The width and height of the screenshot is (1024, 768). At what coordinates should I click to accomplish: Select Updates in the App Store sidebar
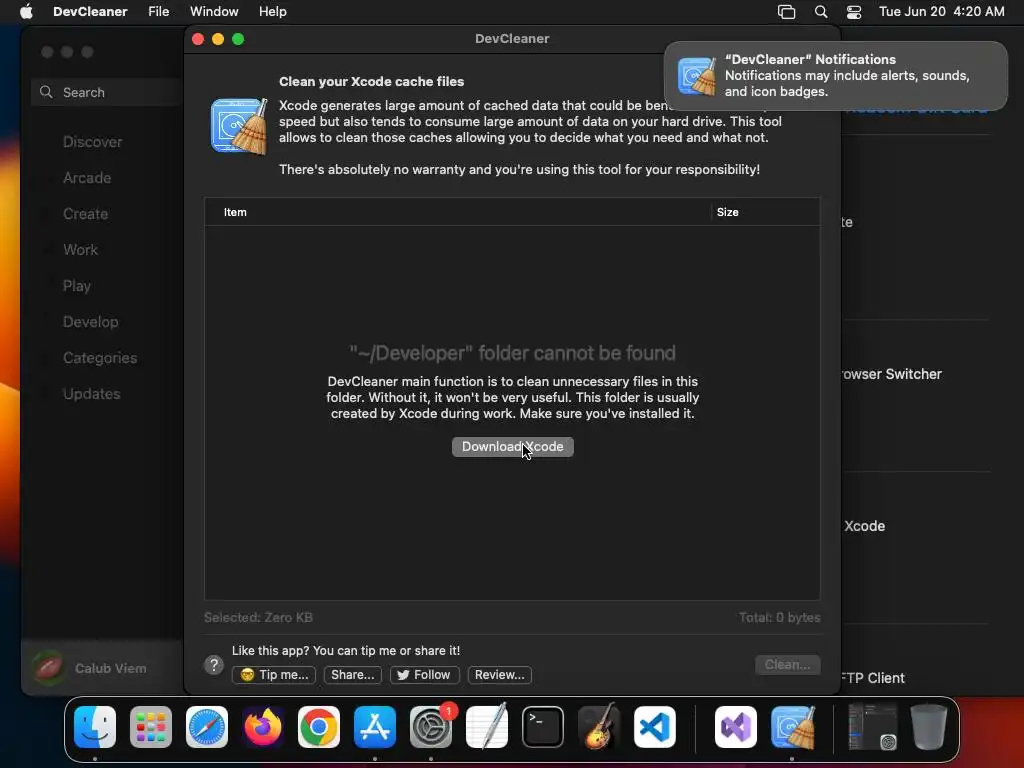point(91,394)
